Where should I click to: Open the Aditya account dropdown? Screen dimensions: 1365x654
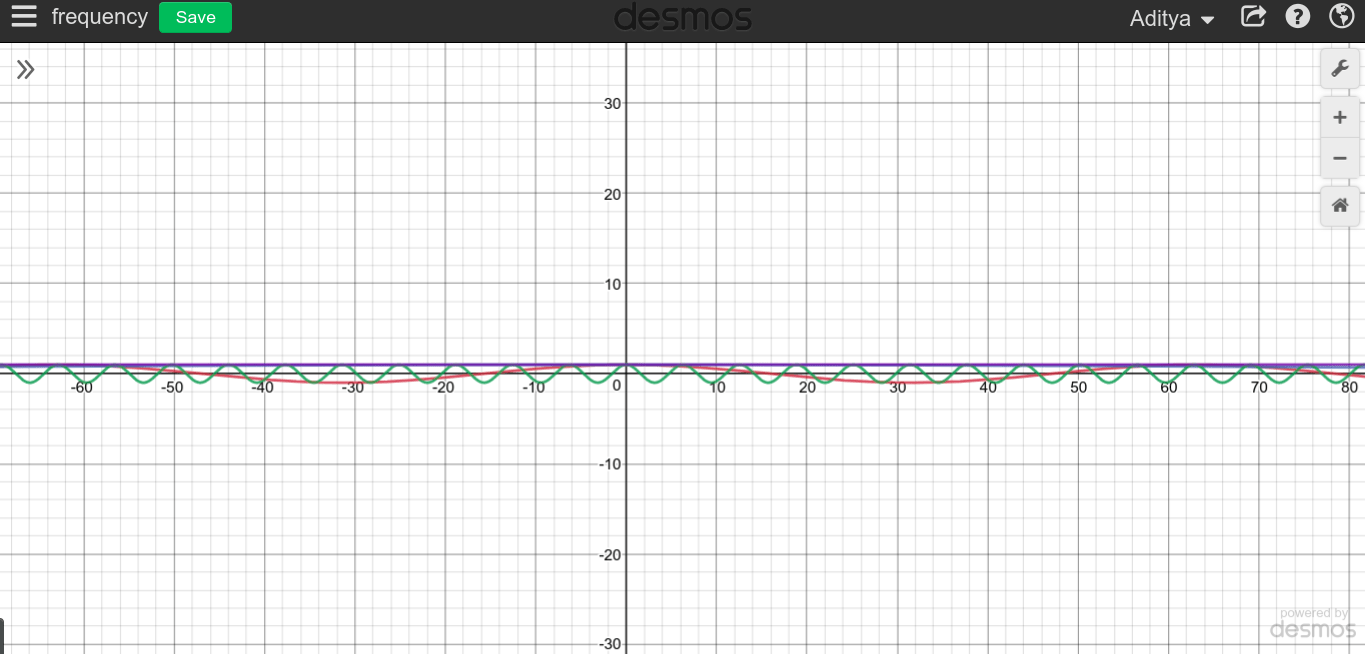click(x=1171, y=17)
